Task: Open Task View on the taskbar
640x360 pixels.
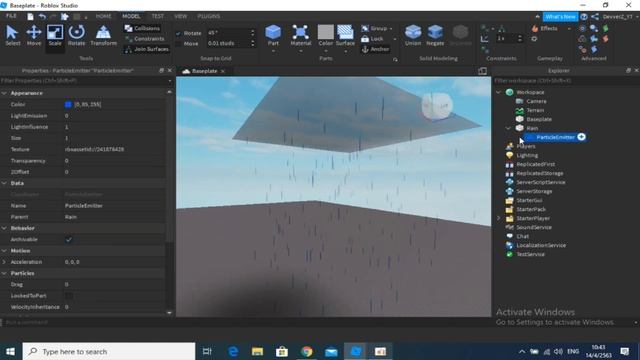Action: (207, 351)
